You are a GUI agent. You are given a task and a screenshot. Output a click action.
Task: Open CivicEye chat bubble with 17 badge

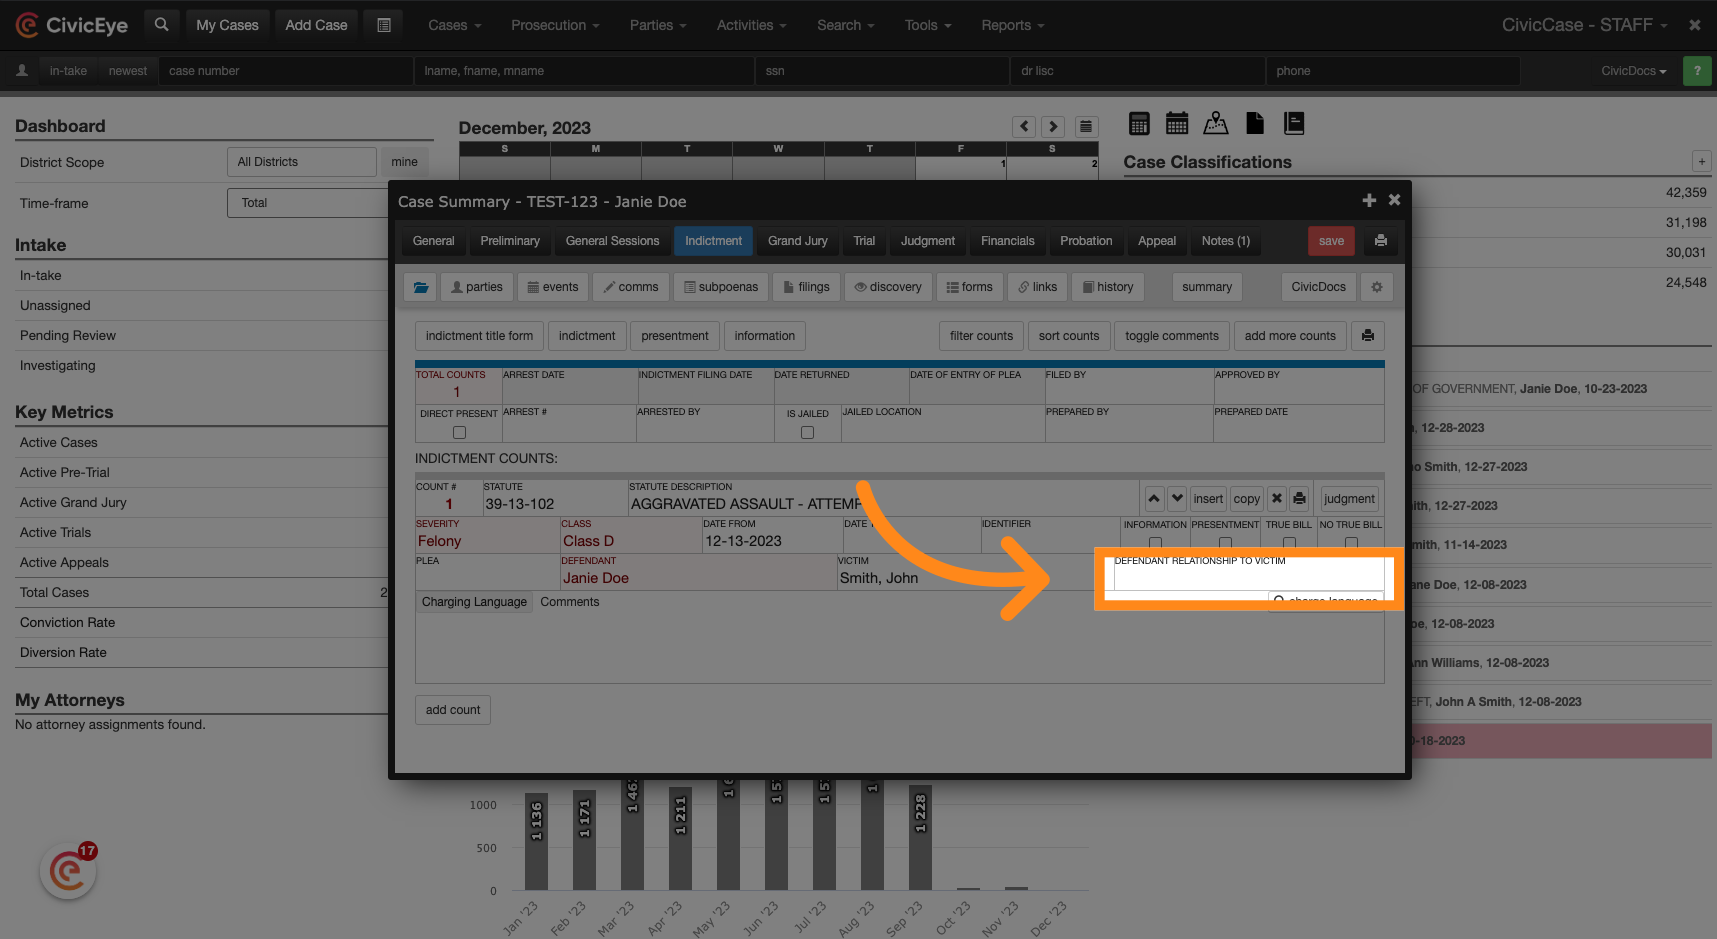point(68,871)
